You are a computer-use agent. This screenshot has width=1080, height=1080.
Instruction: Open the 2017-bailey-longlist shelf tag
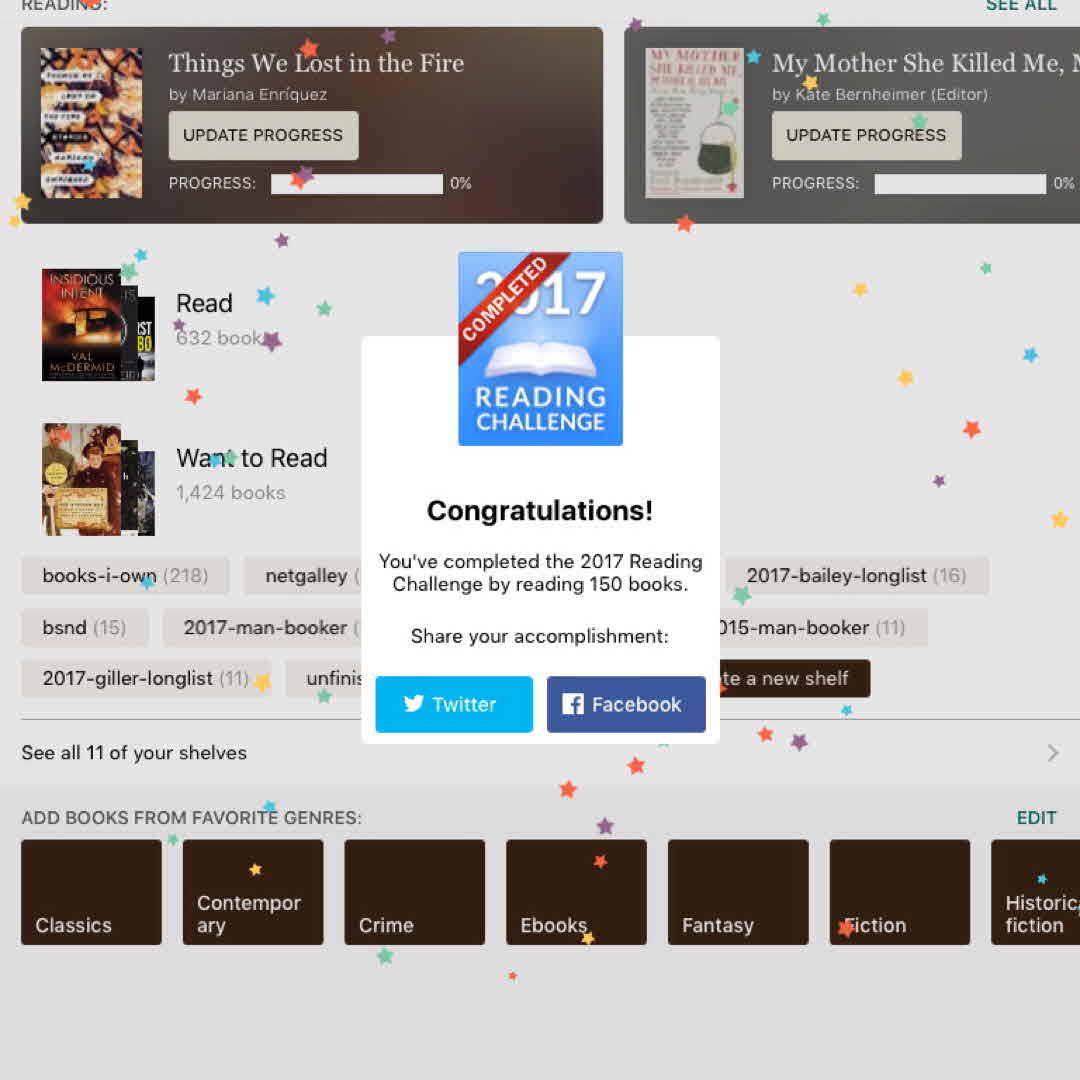tap(856, 575)
